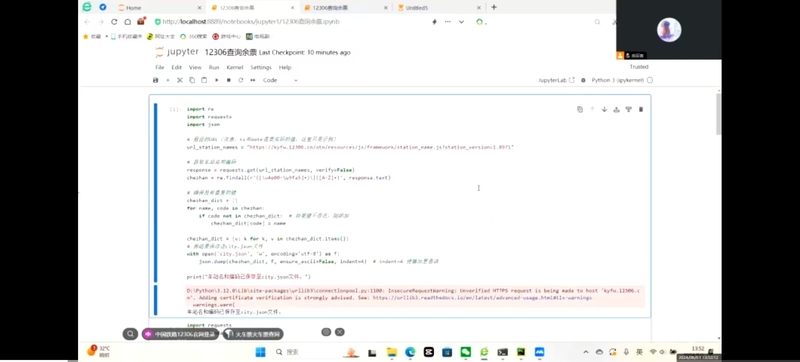The height and width of the screenshot is (362, 800).
Task: Paste the cell from the clipboard toolbar icon
Action: tap(204, 80)
